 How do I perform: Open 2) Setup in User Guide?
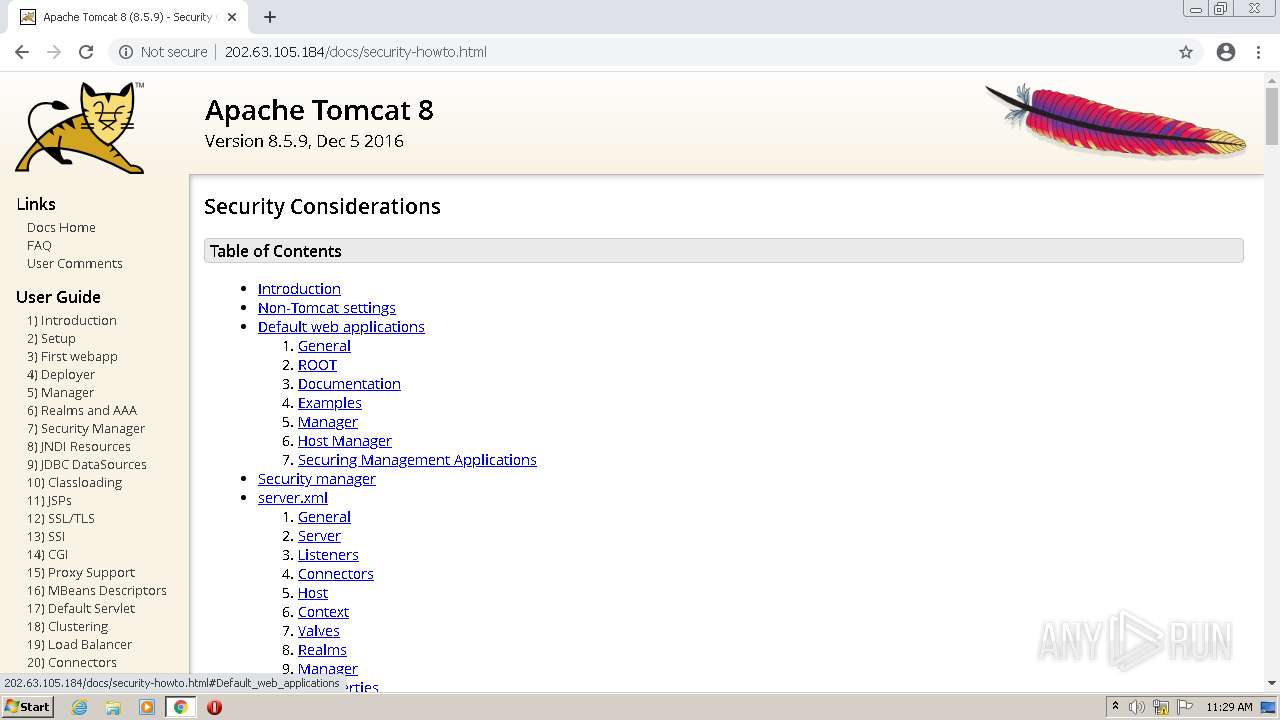(51, 338)
